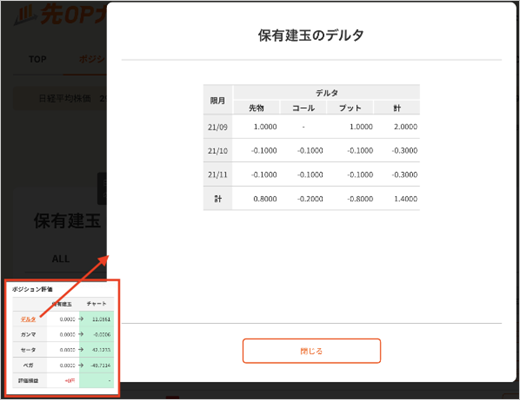Click the 先物 value 1.0000 in 21/09 row

pos(265,127)
